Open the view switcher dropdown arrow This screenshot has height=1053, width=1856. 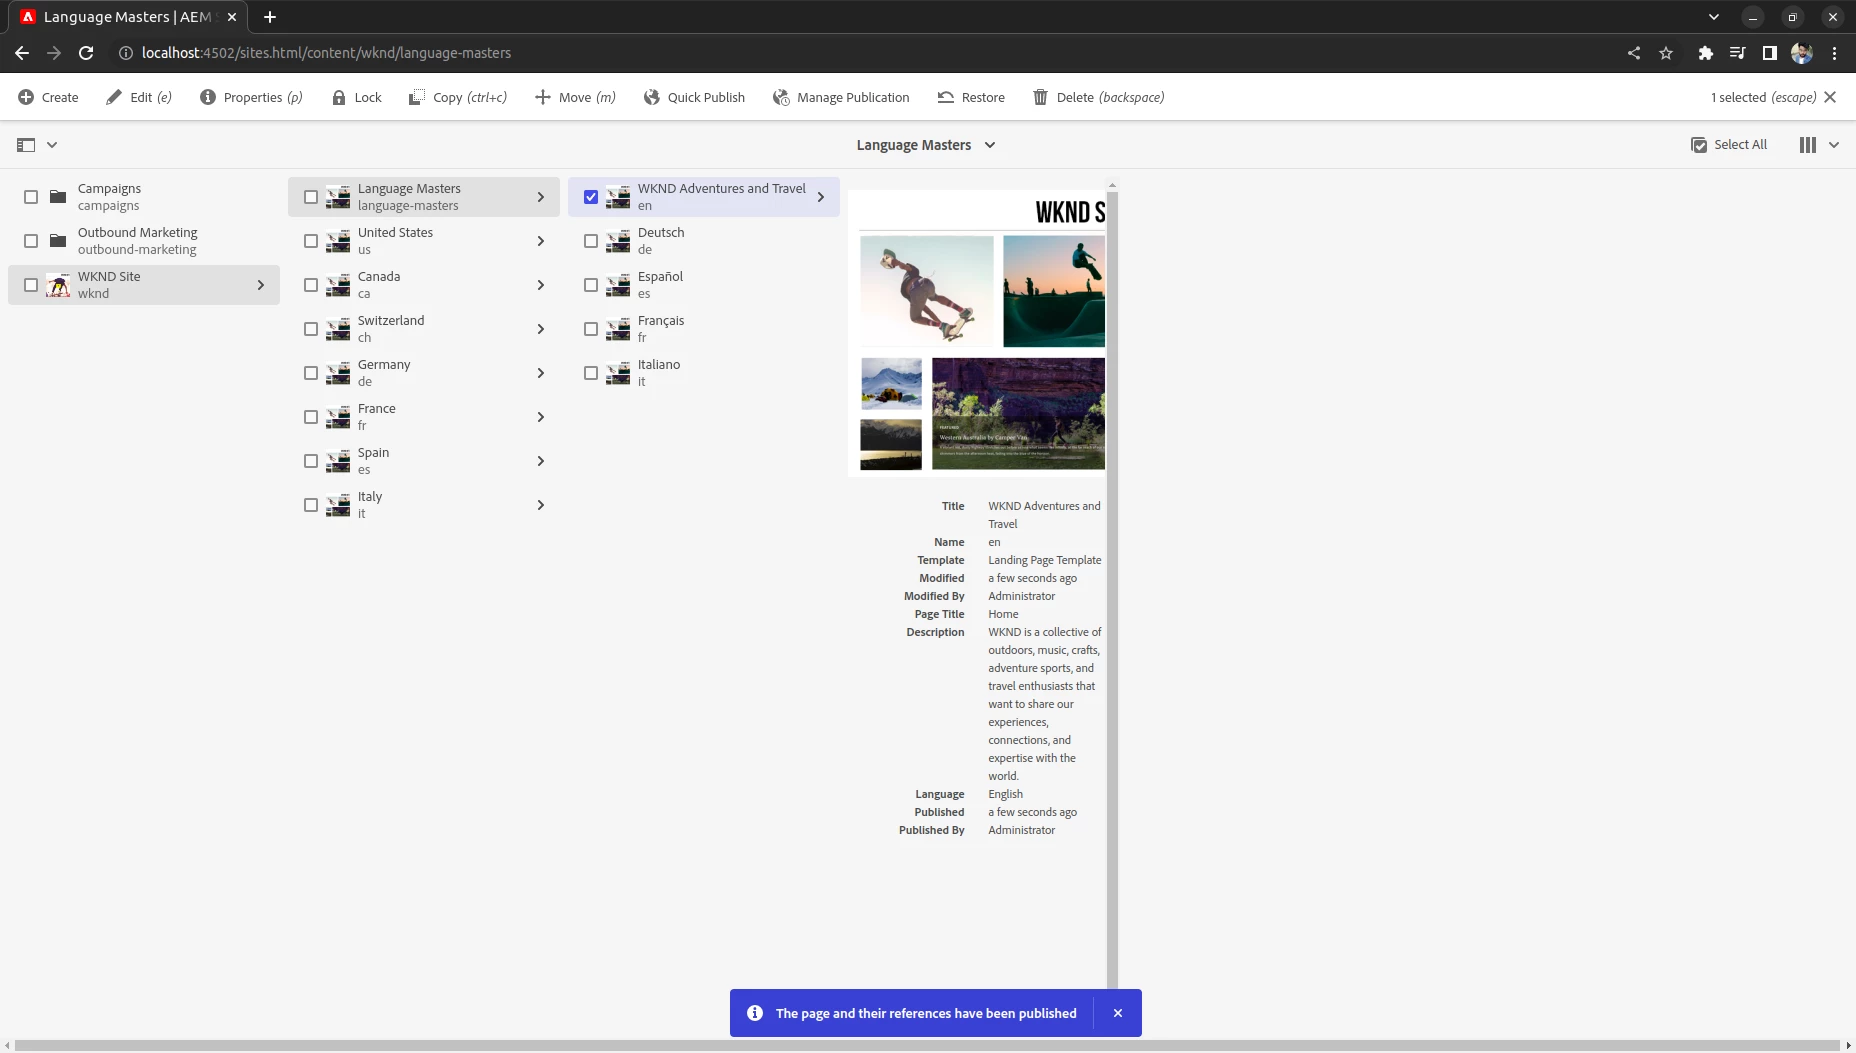point(1834,145)
